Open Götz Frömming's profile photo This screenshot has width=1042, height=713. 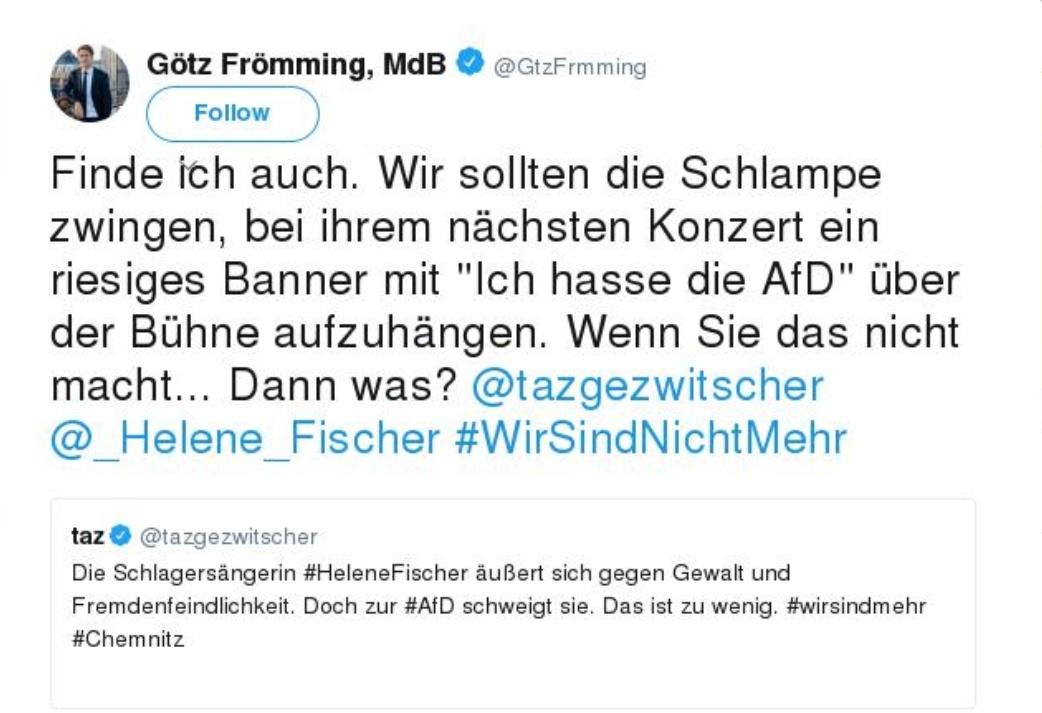pyautogui.click(x=89, y=83)
